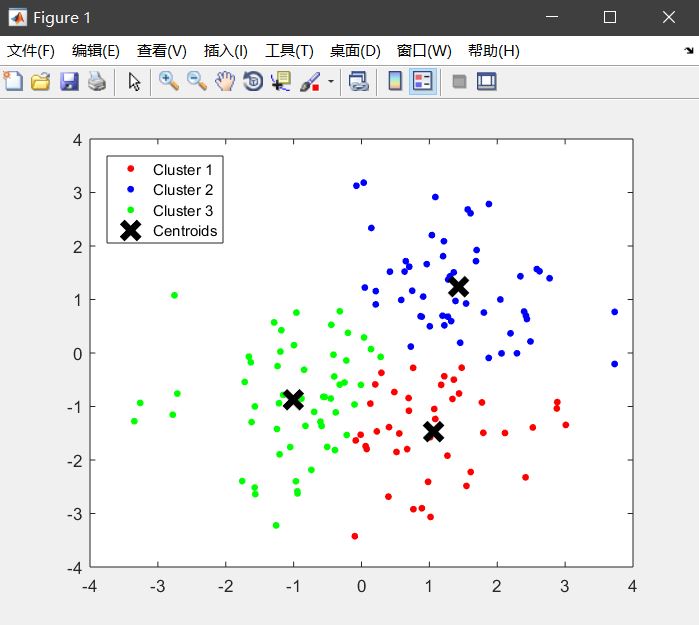Image resolution: width=699 pixels, height=625 pixels.
Task: Insert a colorbar using toolbar icon
Action: pos(395,82)
